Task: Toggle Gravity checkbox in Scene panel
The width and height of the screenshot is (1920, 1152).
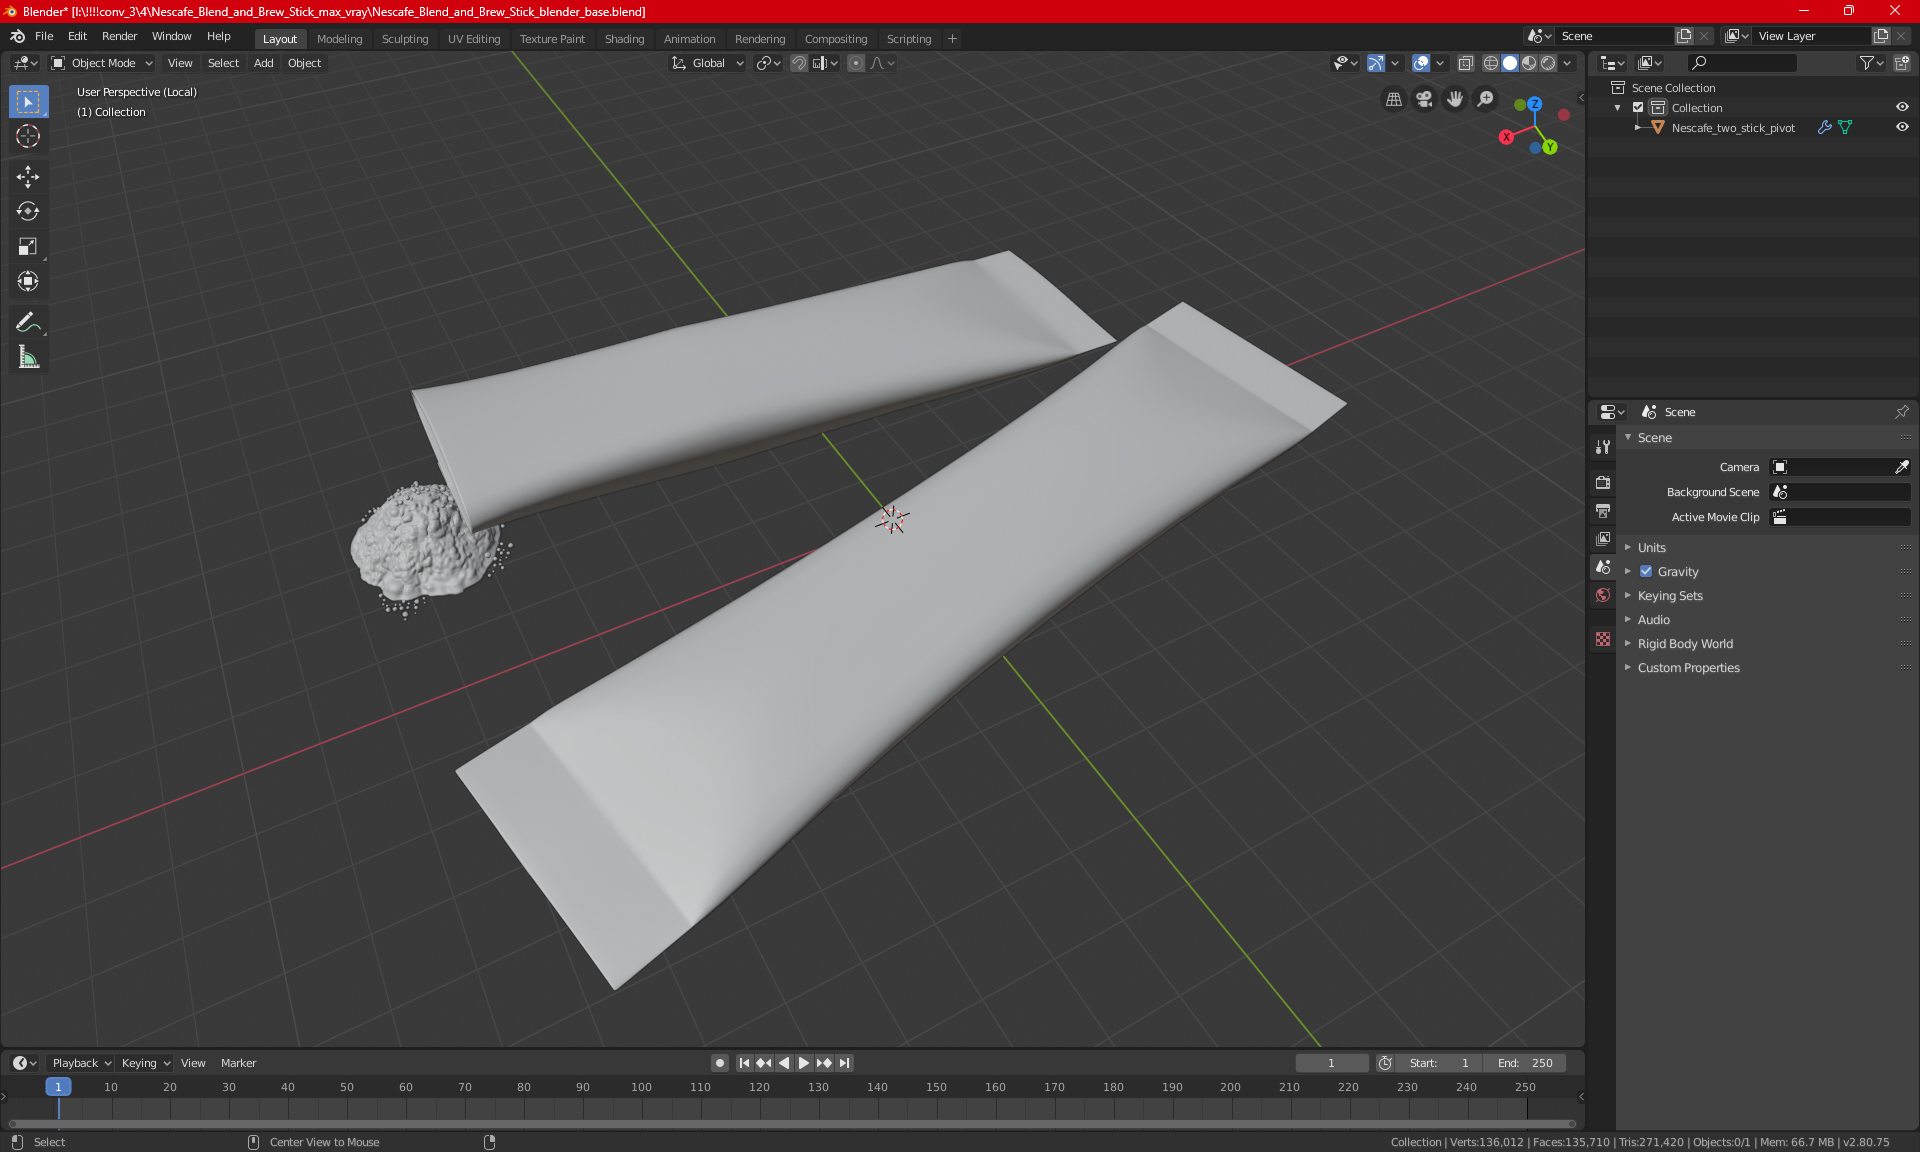Action: pyautogui.click(x=1646, y=571)
